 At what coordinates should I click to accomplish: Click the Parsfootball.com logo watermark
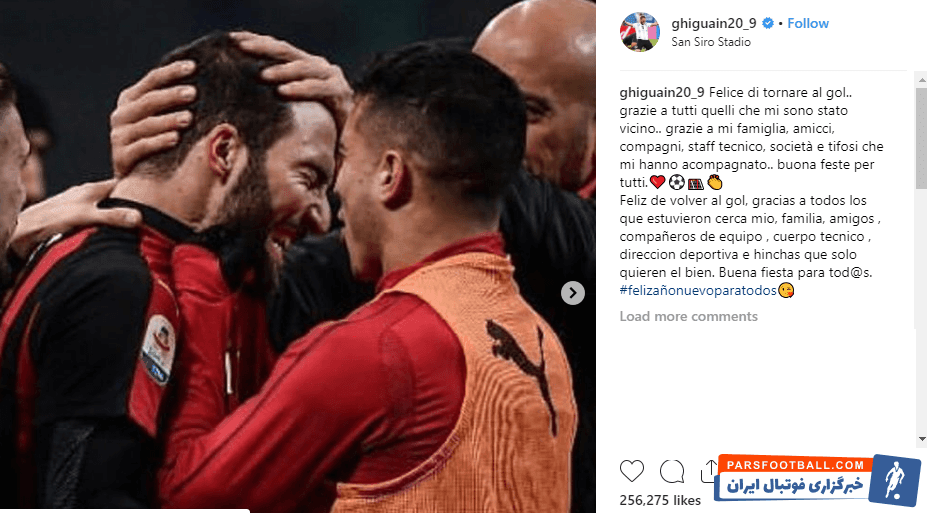[818, 480]
